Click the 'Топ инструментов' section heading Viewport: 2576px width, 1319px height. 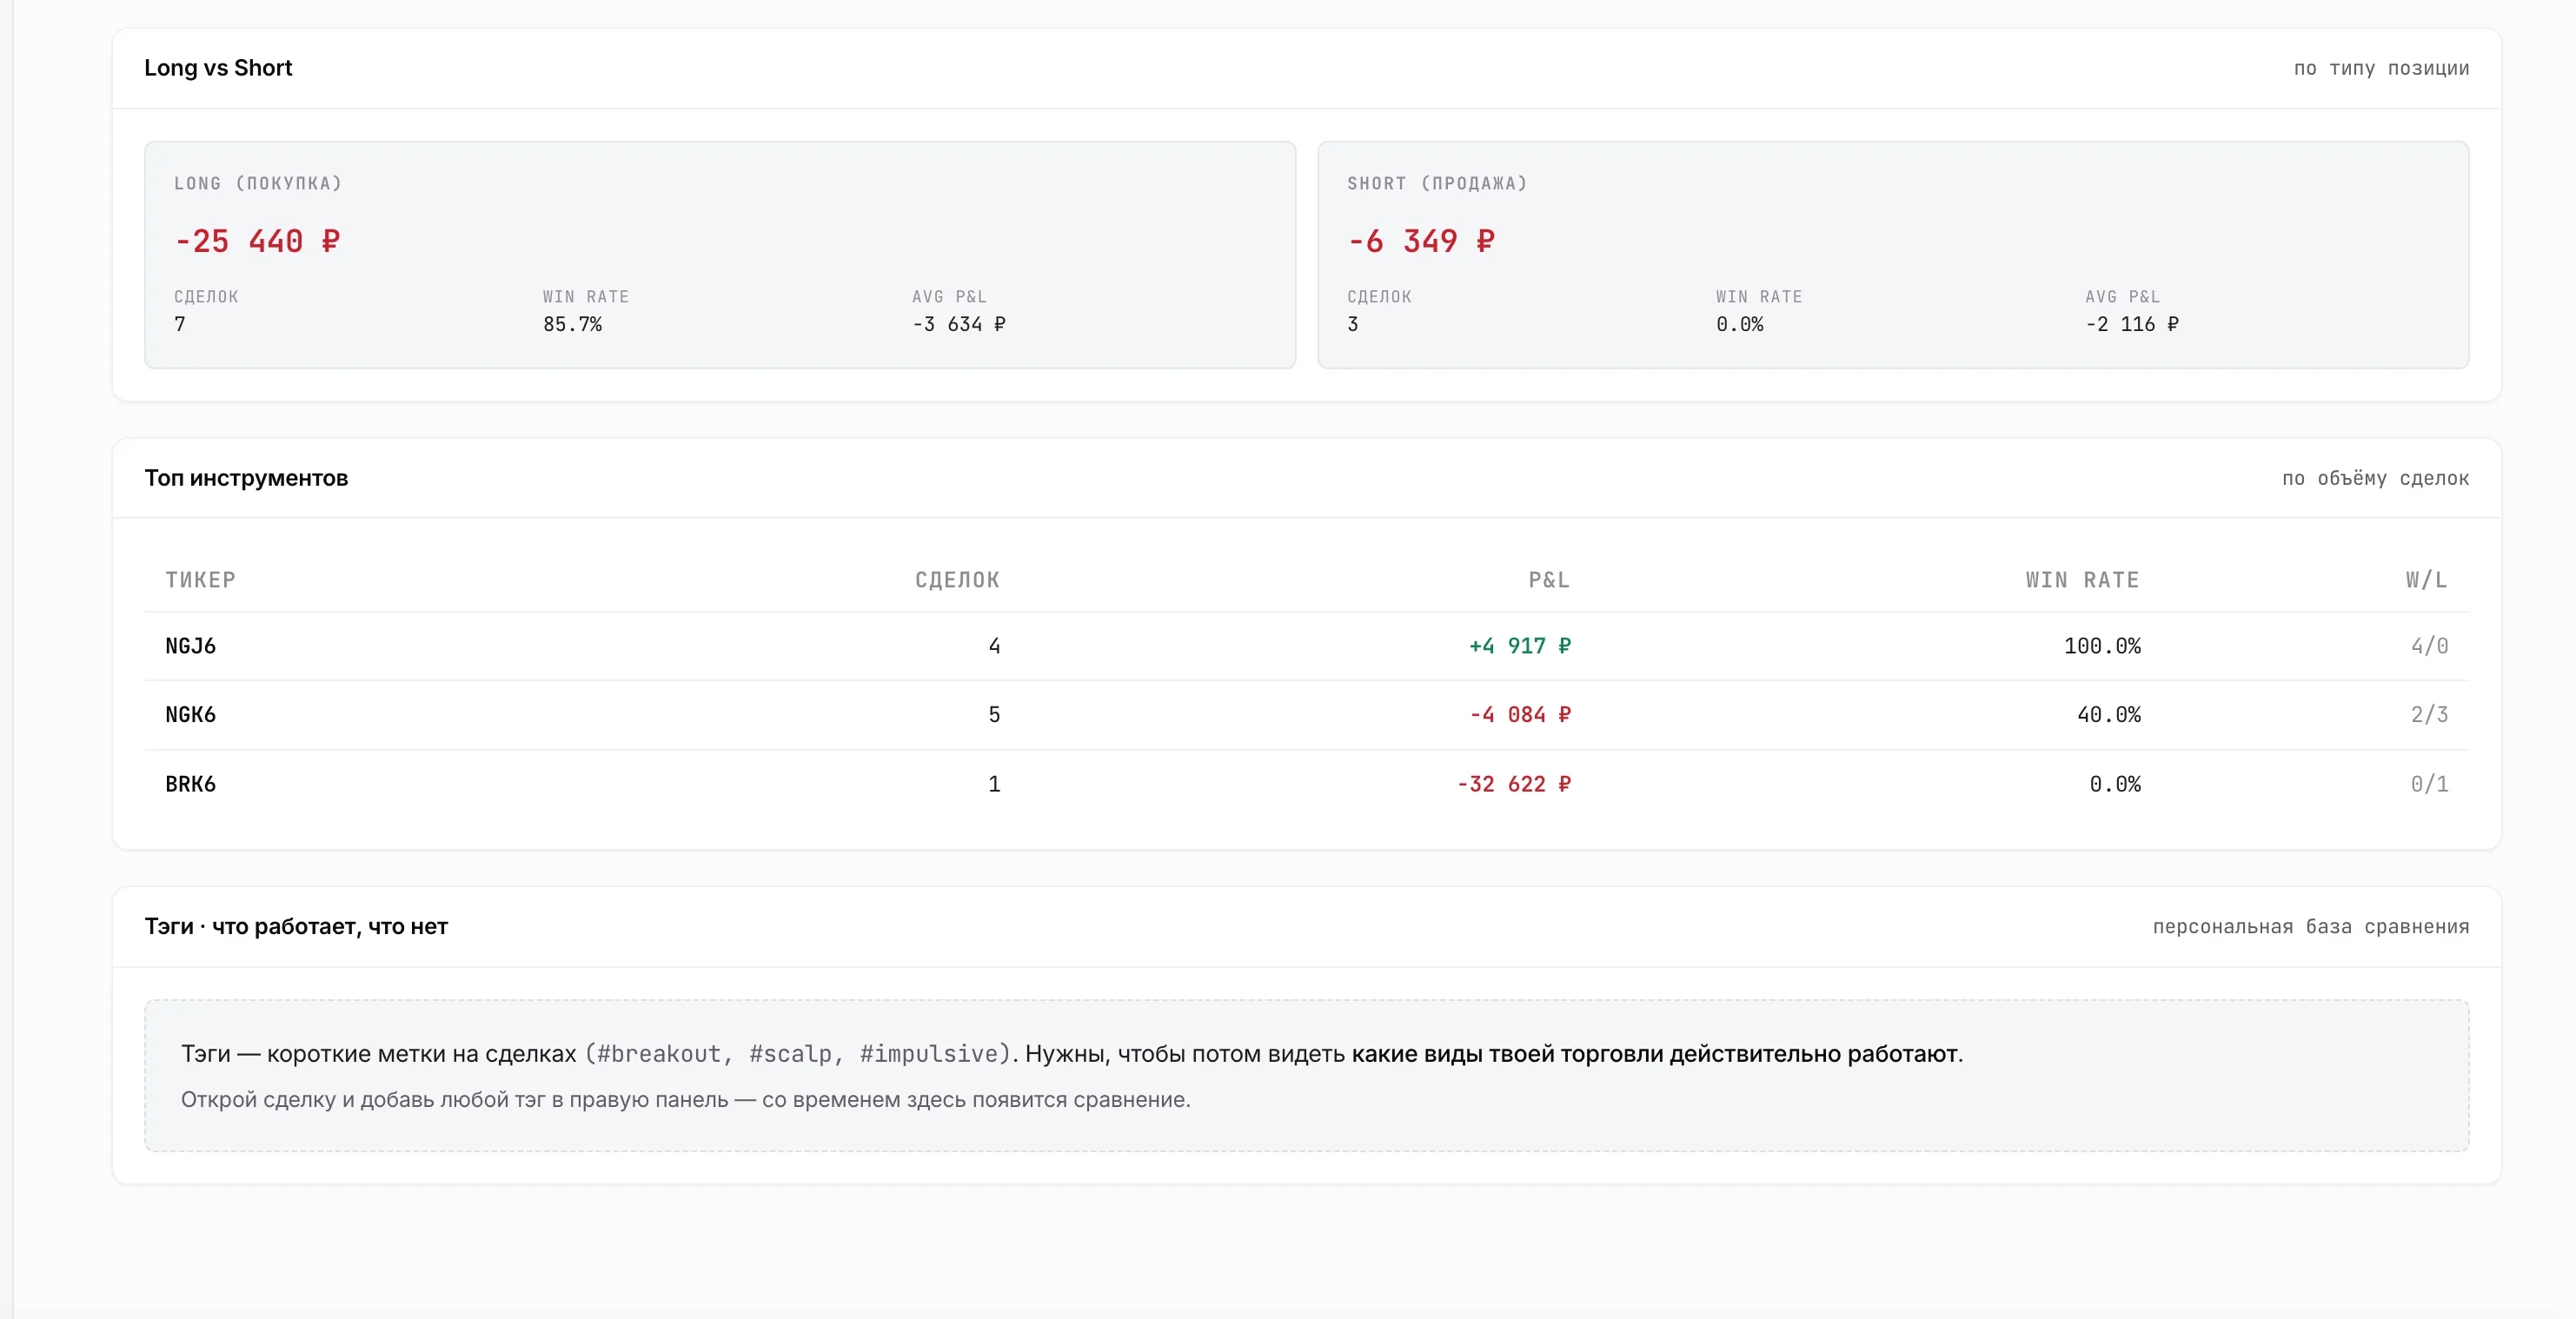pyautogui.click(x=246, y=478)
